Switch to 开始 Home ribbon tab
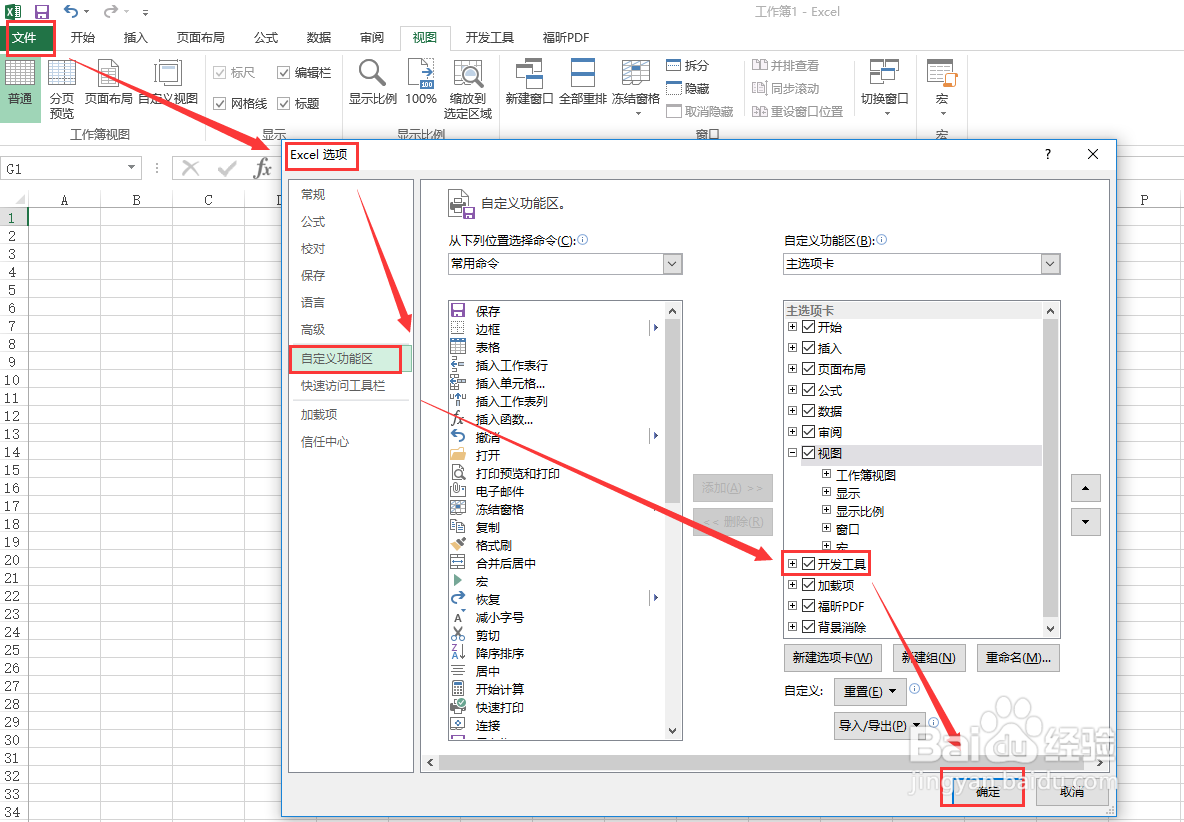 [82, 38]
